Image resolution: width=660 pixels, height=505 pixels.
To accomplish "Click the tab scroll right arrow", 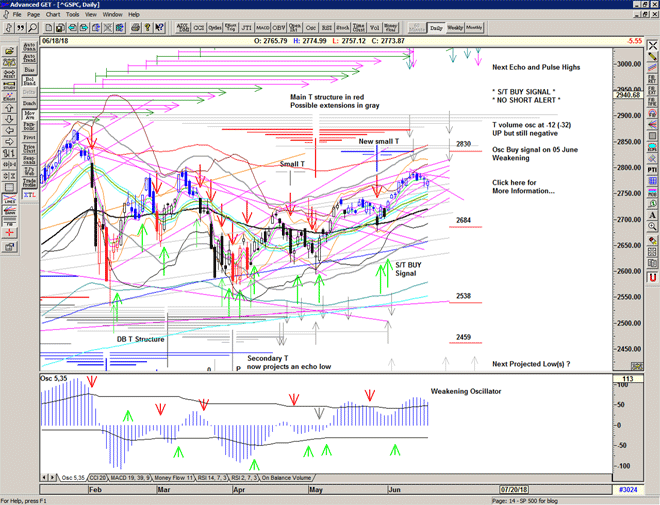I will click(52, 478).
